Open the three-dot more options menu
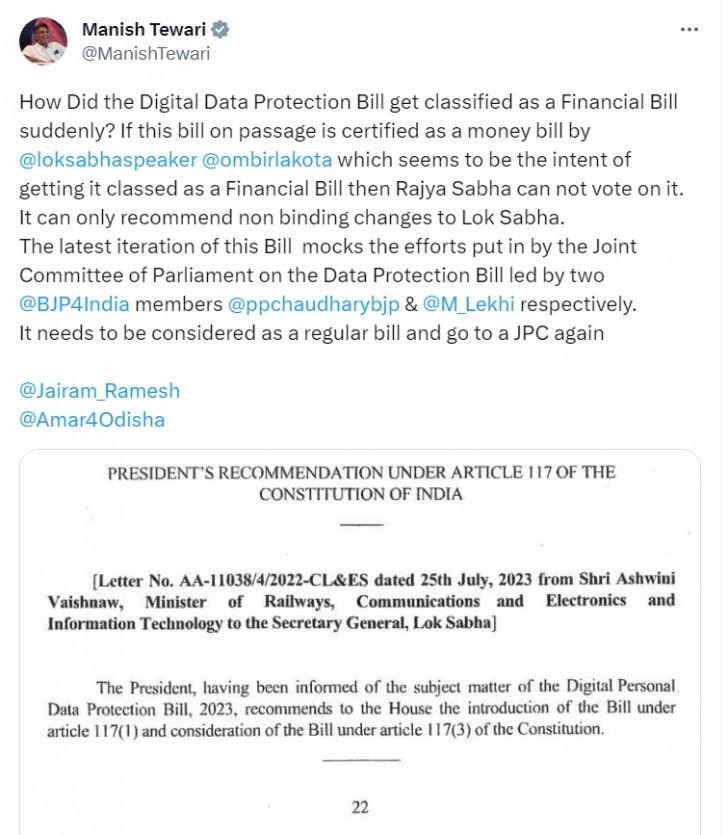The image size is (728, 835). coord(689,30)
